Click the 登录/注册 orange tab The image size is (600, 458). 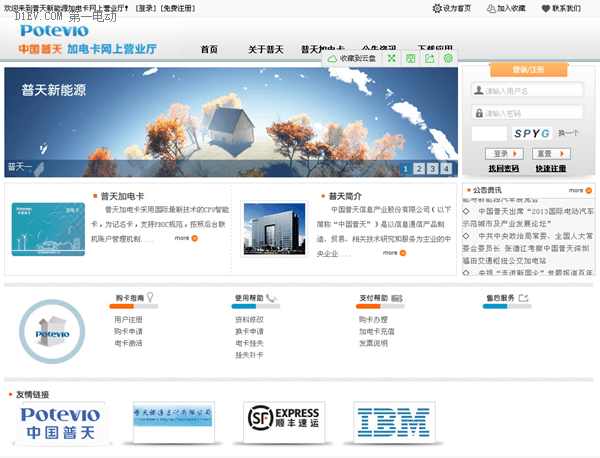point(528,70)
